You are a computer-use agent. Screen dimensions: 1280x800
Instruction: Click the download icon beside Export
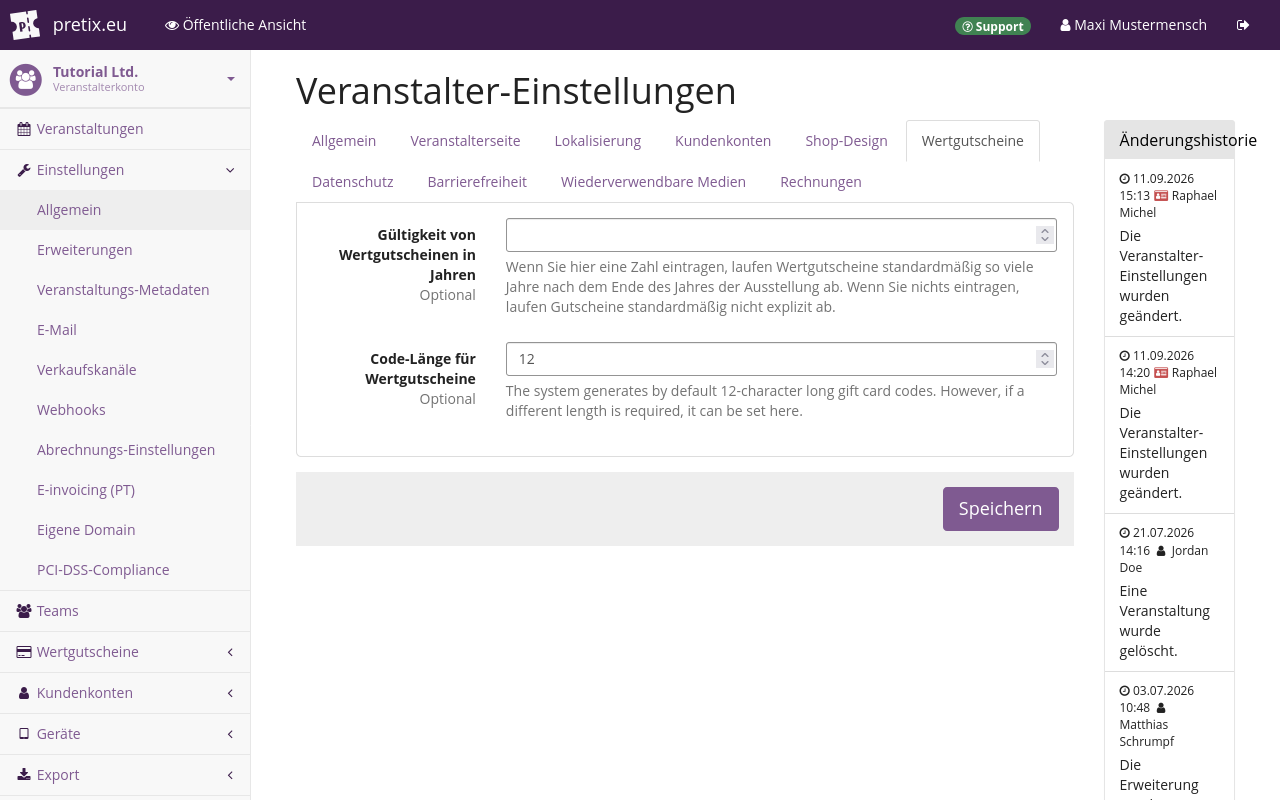click(x=24, y=775)
